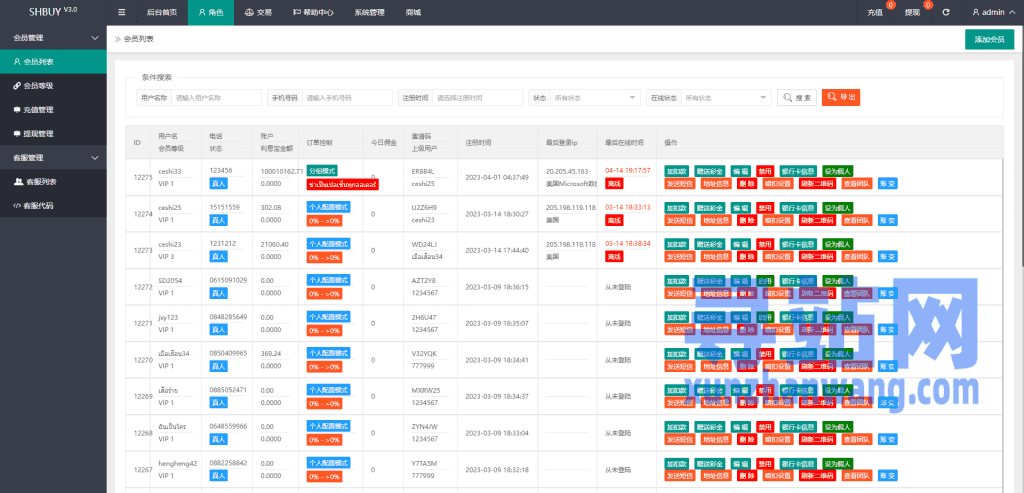Focus the 手机号码 search input
1024x493 pixels.
pyautogui.click(x=347, y=97)
